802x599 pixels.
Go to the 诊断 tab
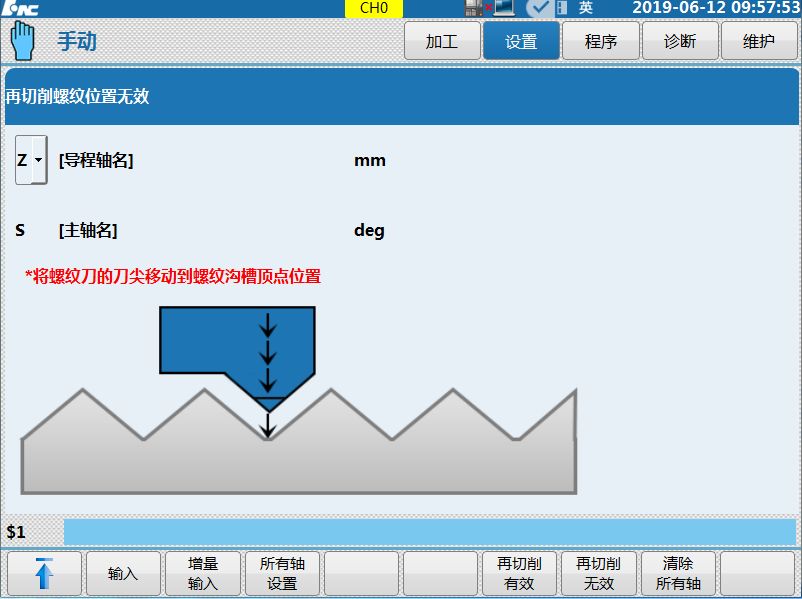[680, 42]
